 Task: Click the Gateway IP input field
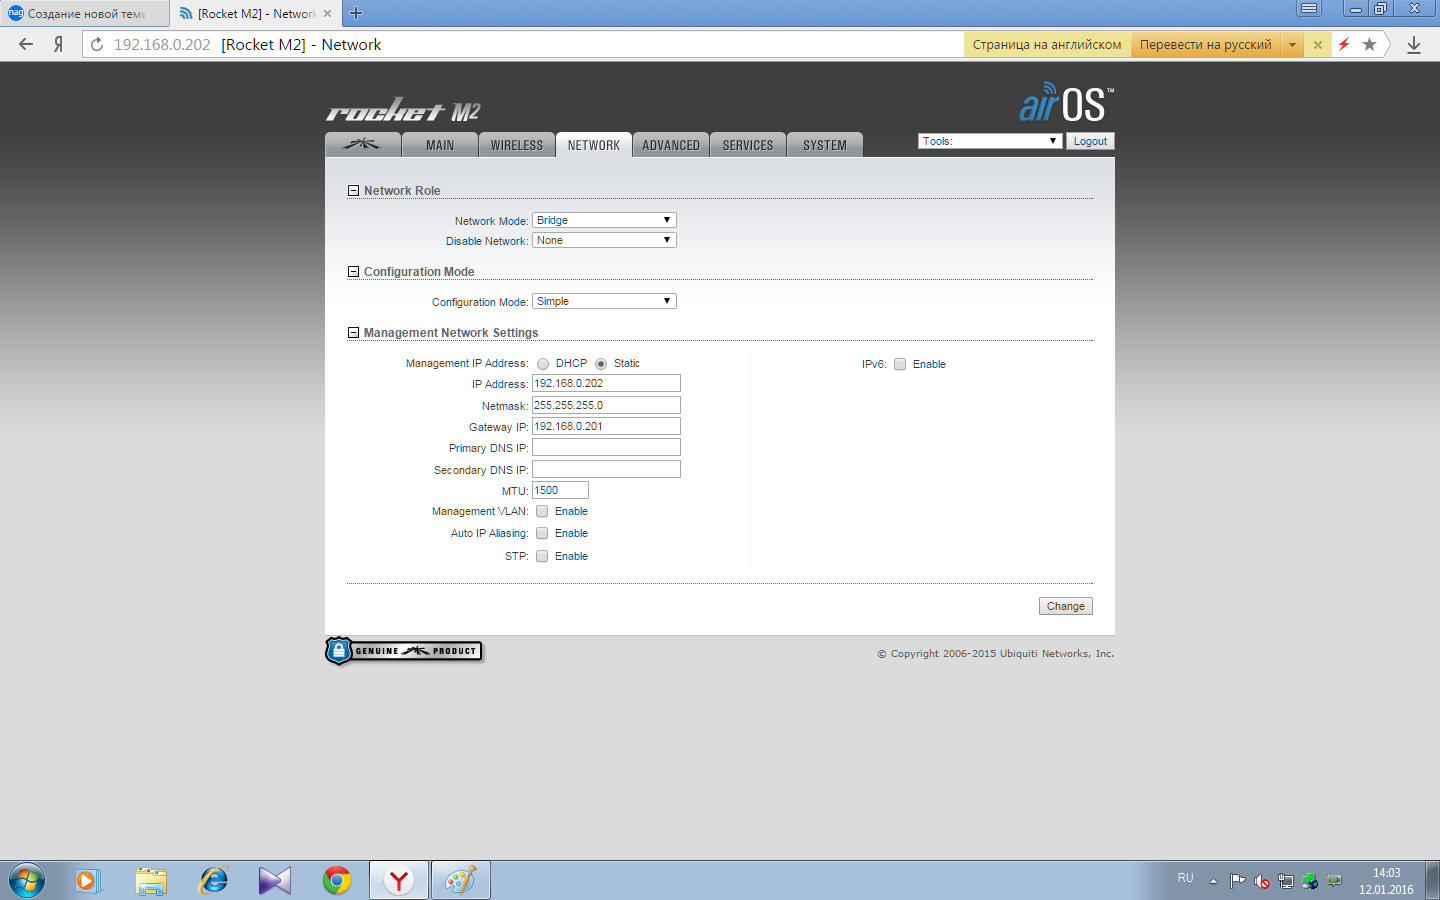pos(606,426)
